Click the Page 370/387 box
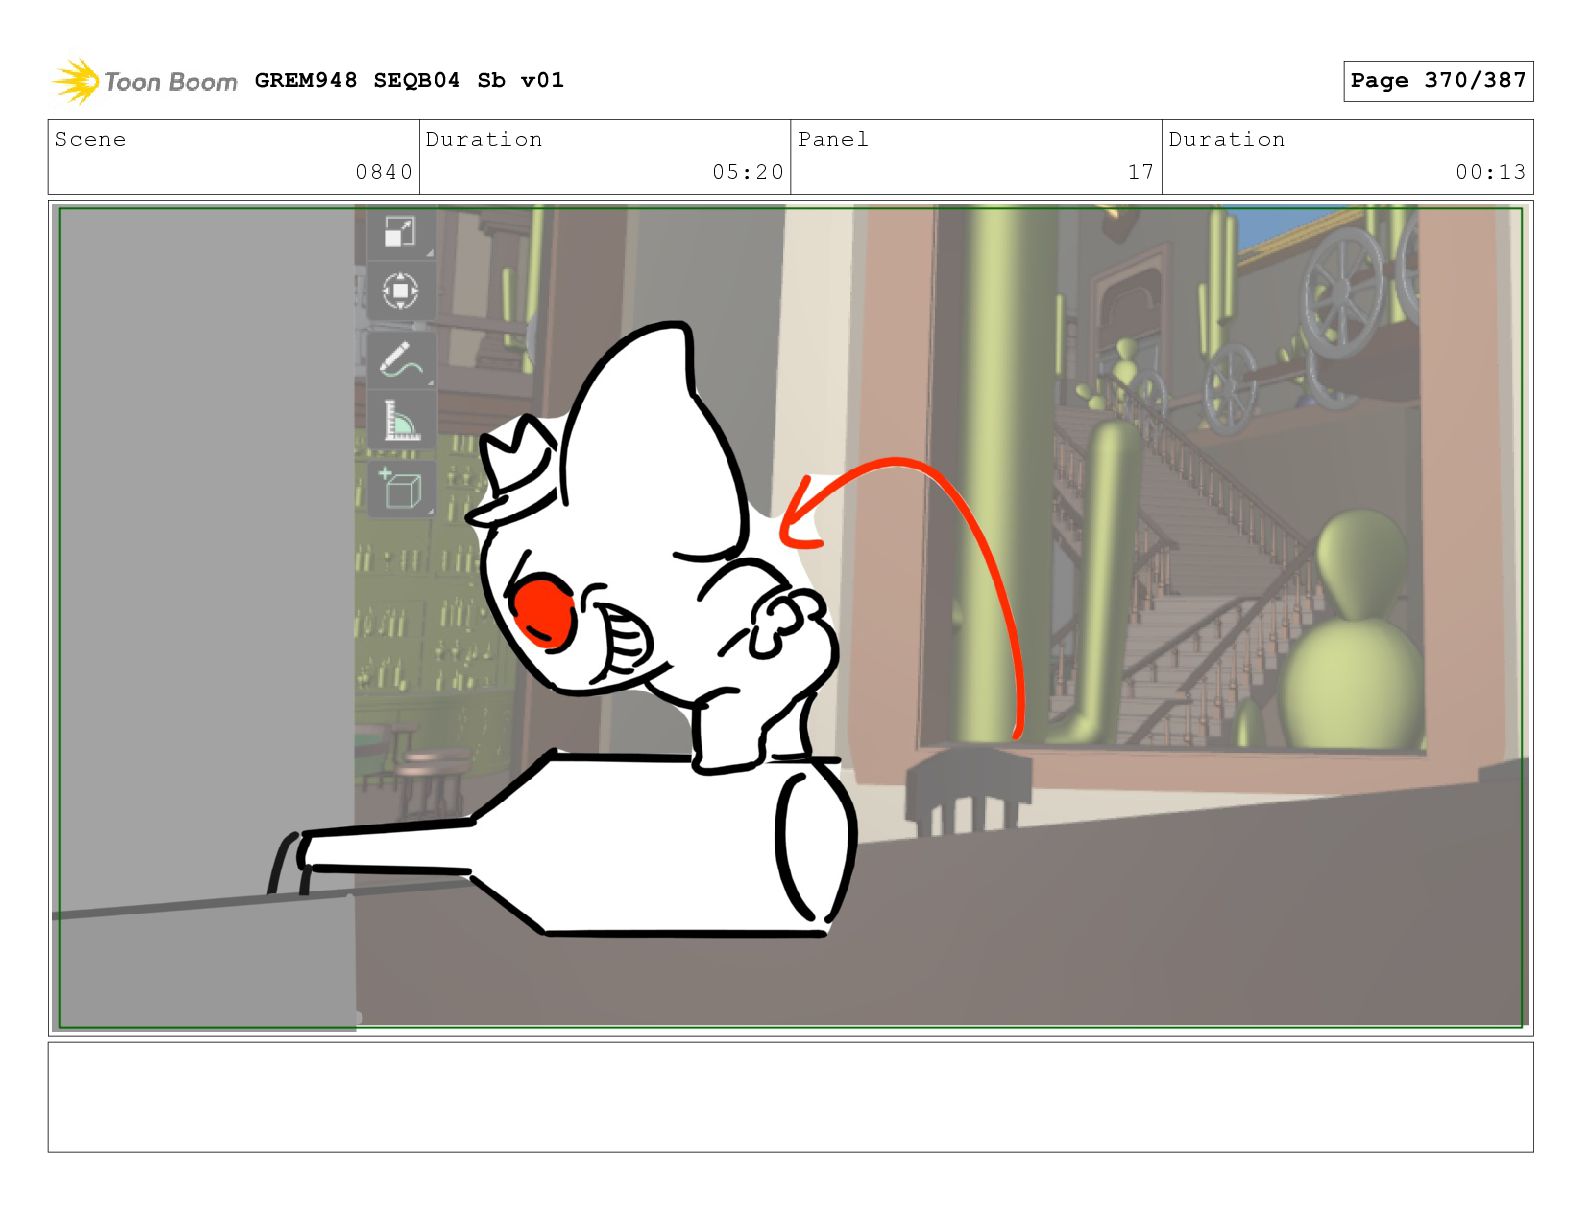The height and width of the screenshot is (1224, 1584). point(1437,81)
